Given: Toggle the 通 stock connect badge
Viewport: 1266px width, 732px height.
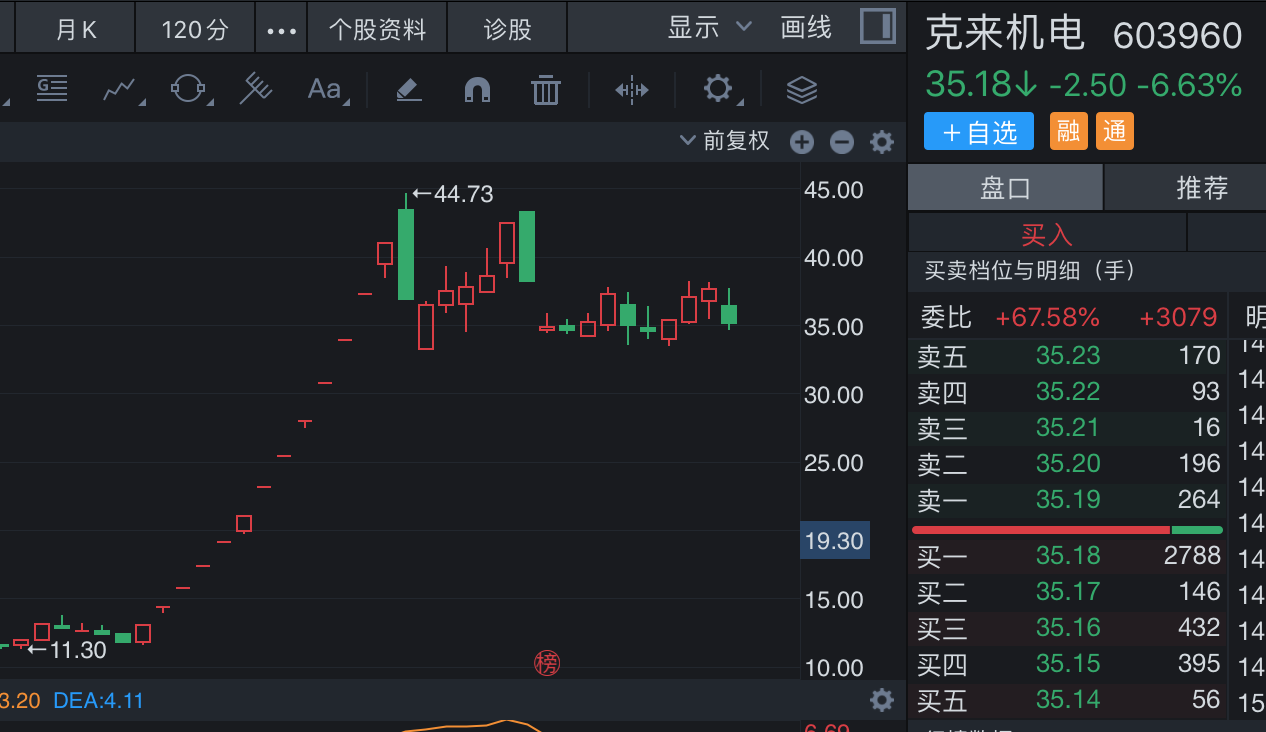Looking at the screenshot, I should (x=1115, y=131).
